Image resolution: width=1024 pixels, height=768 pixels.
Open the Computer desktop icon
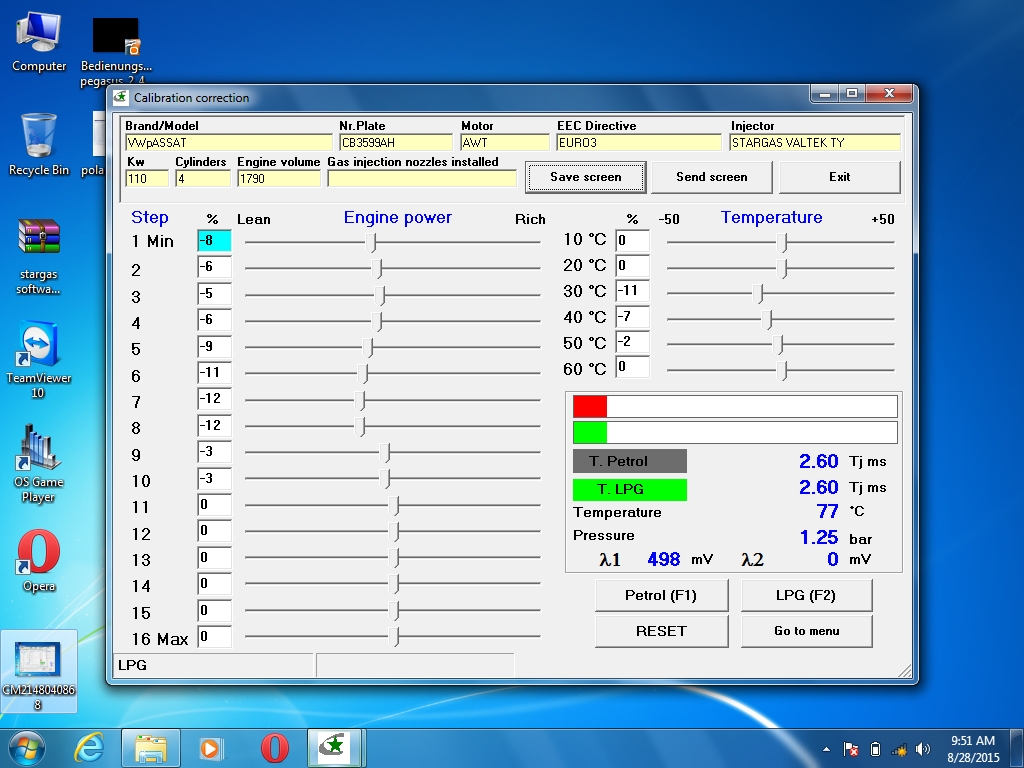coord(39,41)
